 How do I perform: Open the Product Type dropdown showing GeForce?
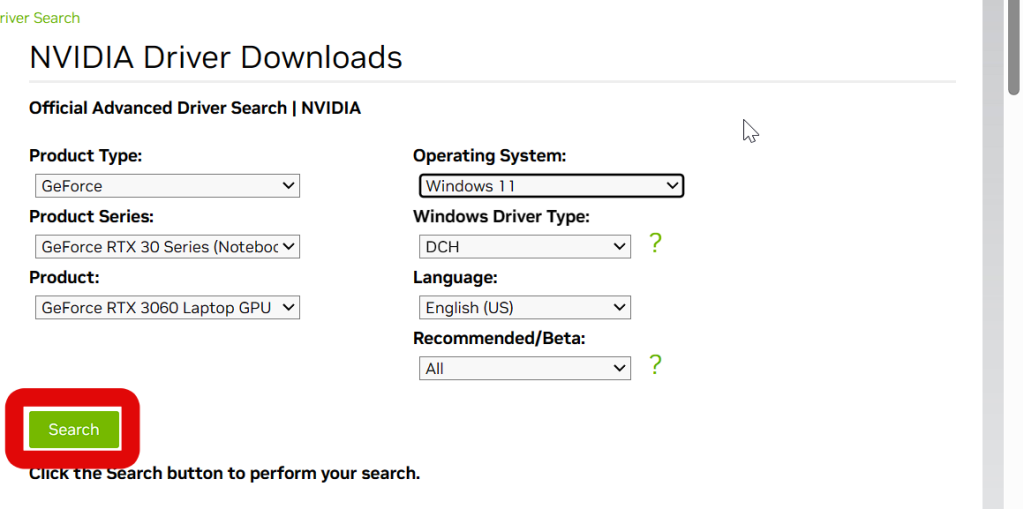(x=167, y=186)
